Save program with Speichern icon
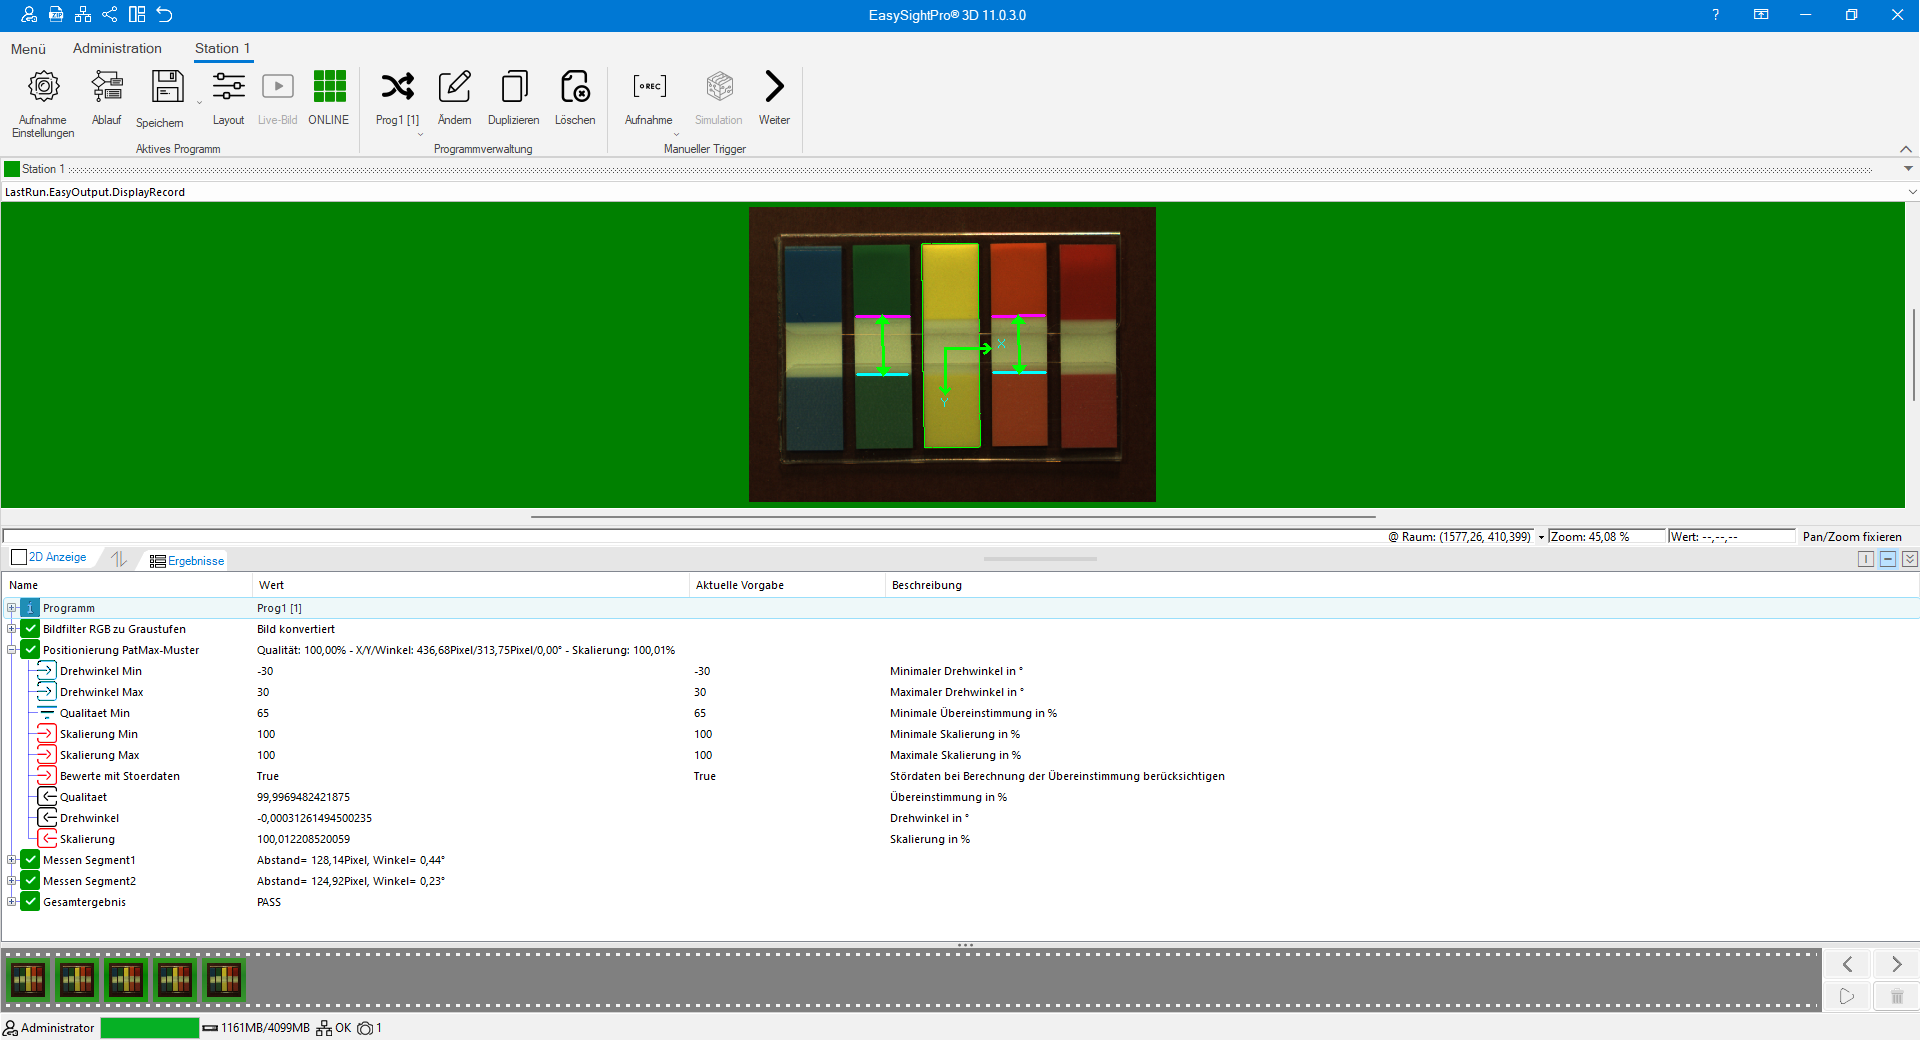This screenshot has width=1920, height=1040. (x=167, y=88)
